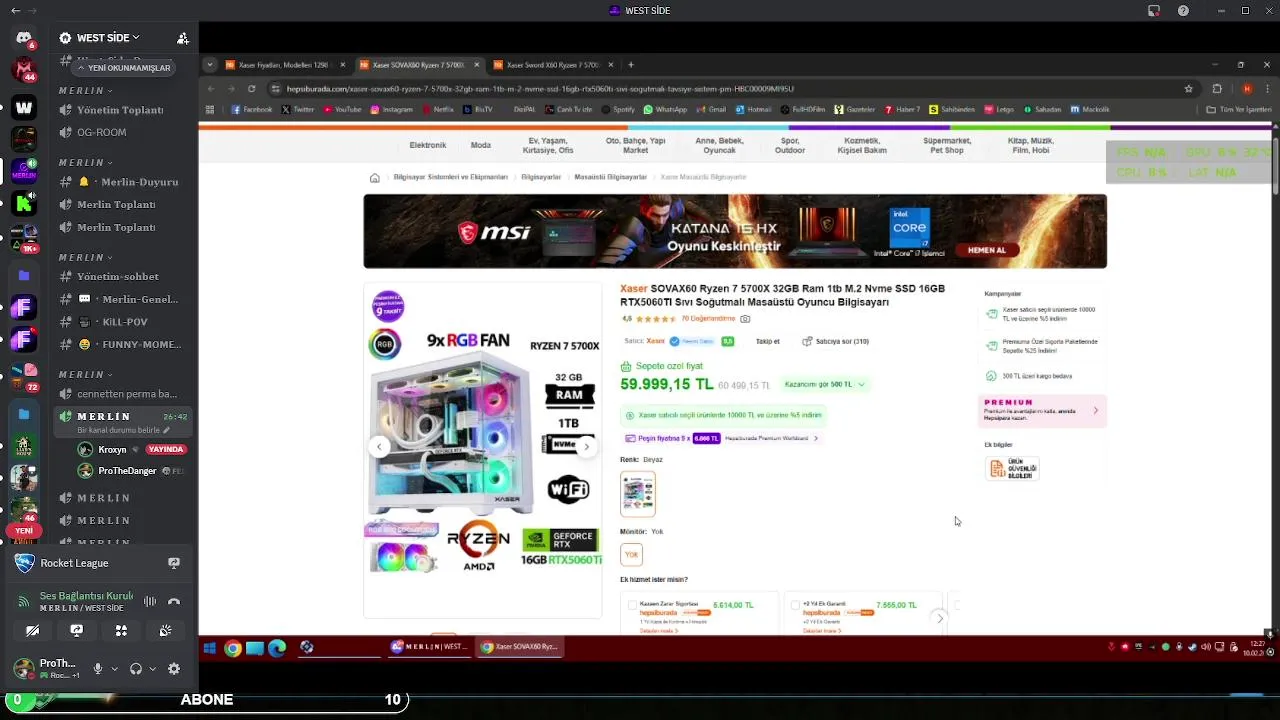Screen dimensions: 1280x720
Task: Open the green K server icon
Action: click(24, 204)
